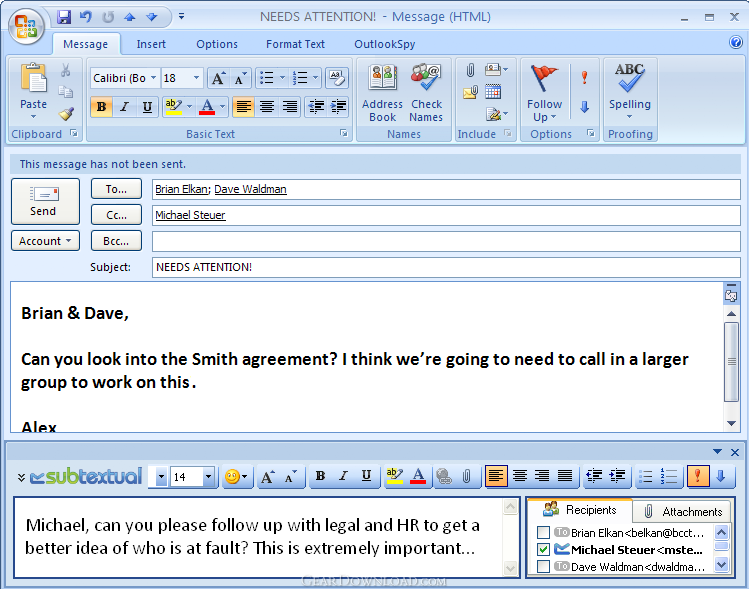Click the Bcc... button

point(116,241)
